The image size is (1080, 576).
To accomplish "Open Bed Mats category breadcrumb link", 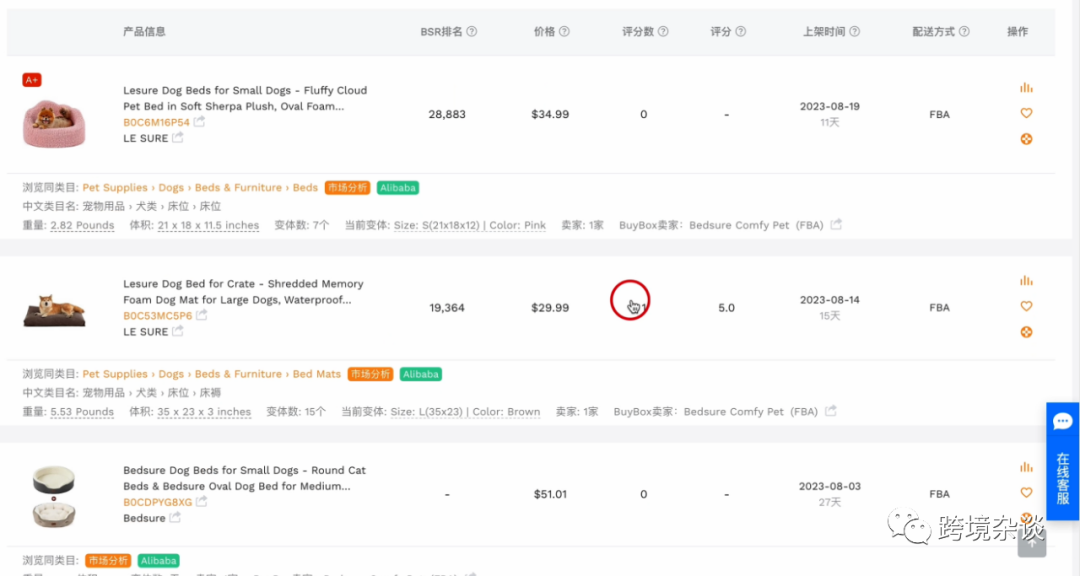I will point(317,374).
